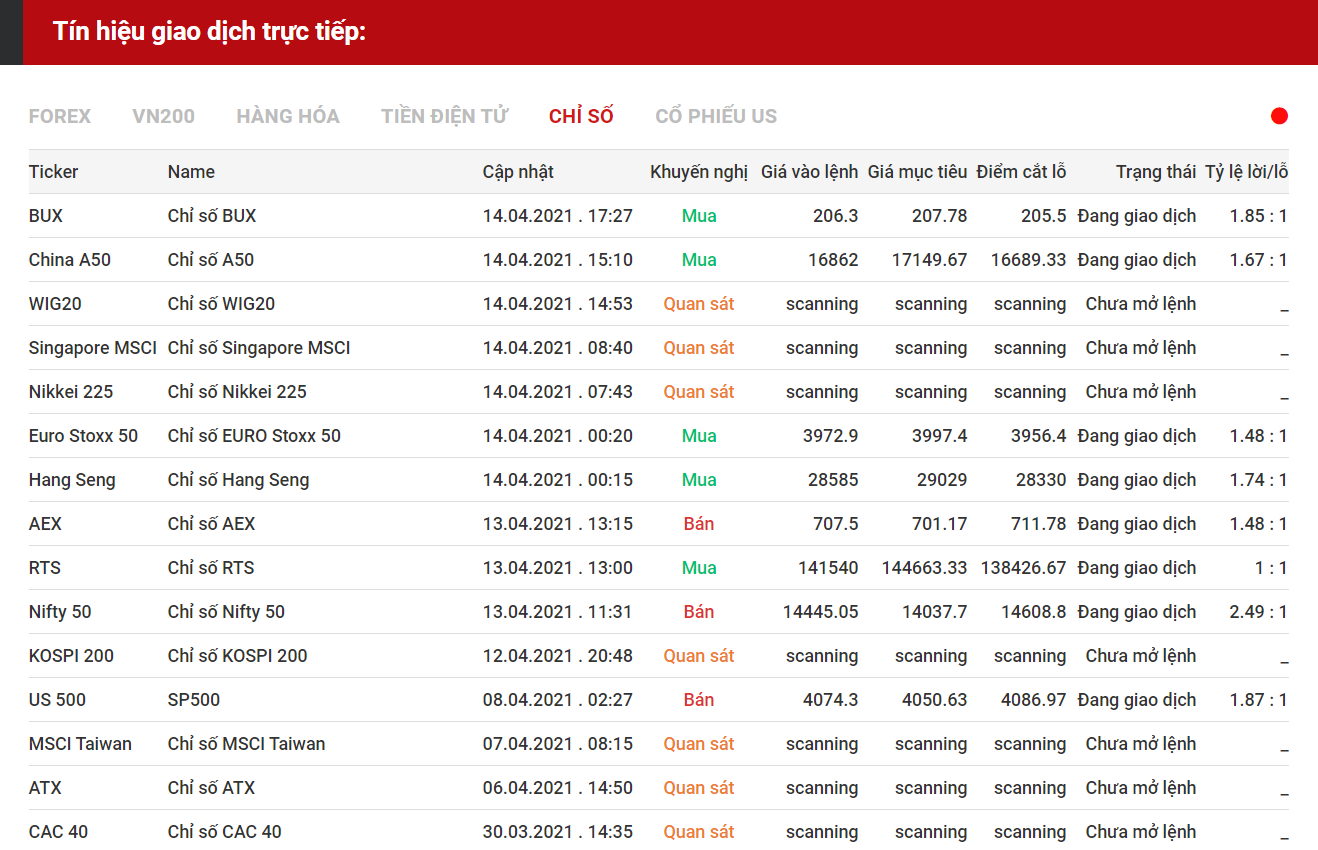
Task: Click the Cập nhật column header
Action: click(x=518, y=172)
